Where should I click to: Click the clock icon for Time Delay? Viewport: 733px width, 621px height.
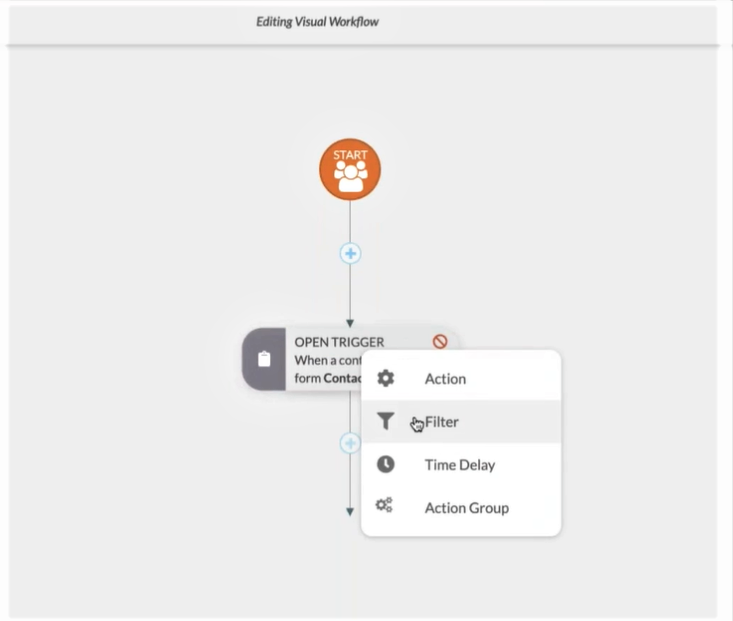point(385,464)
